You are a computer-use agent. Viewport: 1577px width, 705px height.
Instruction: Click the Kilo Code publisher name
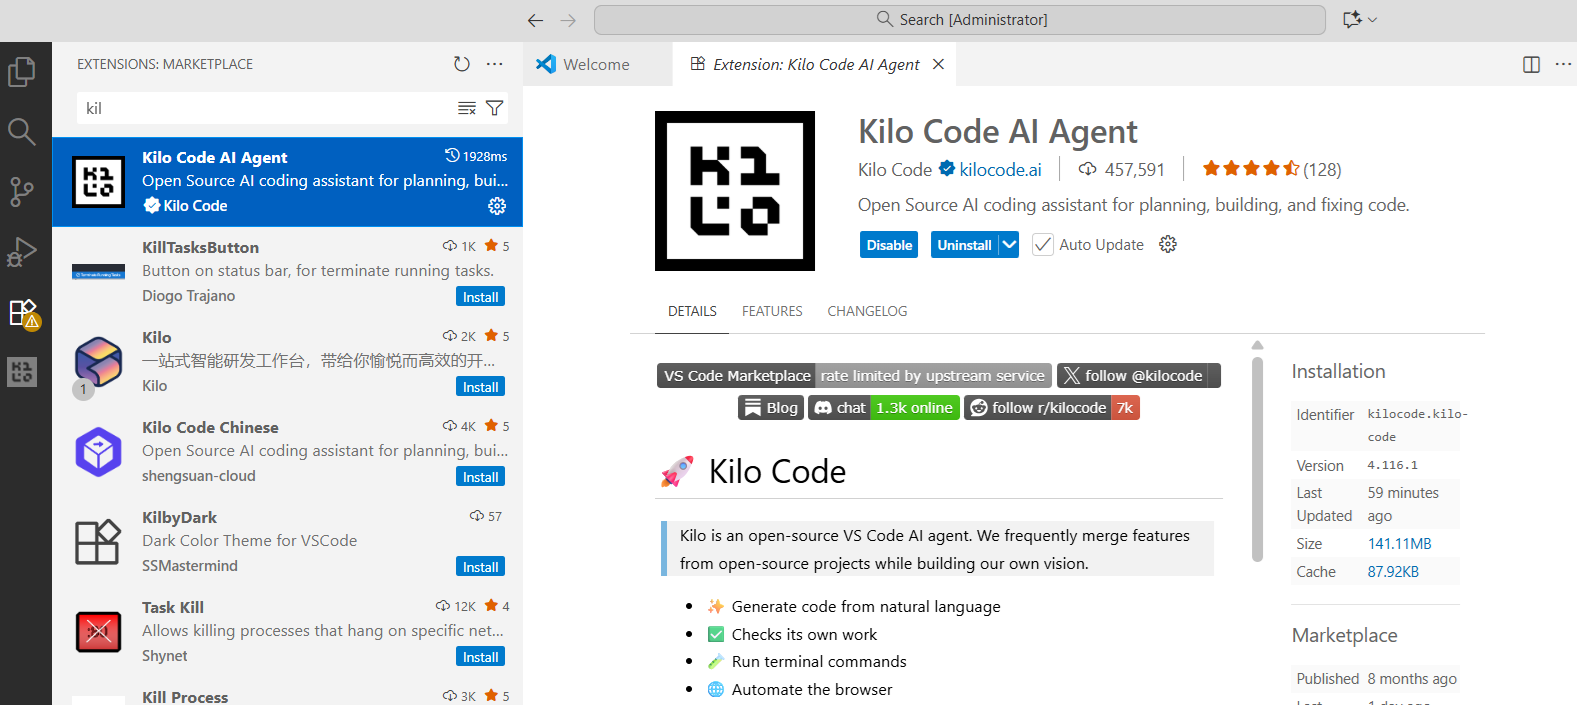coord(895,170)
